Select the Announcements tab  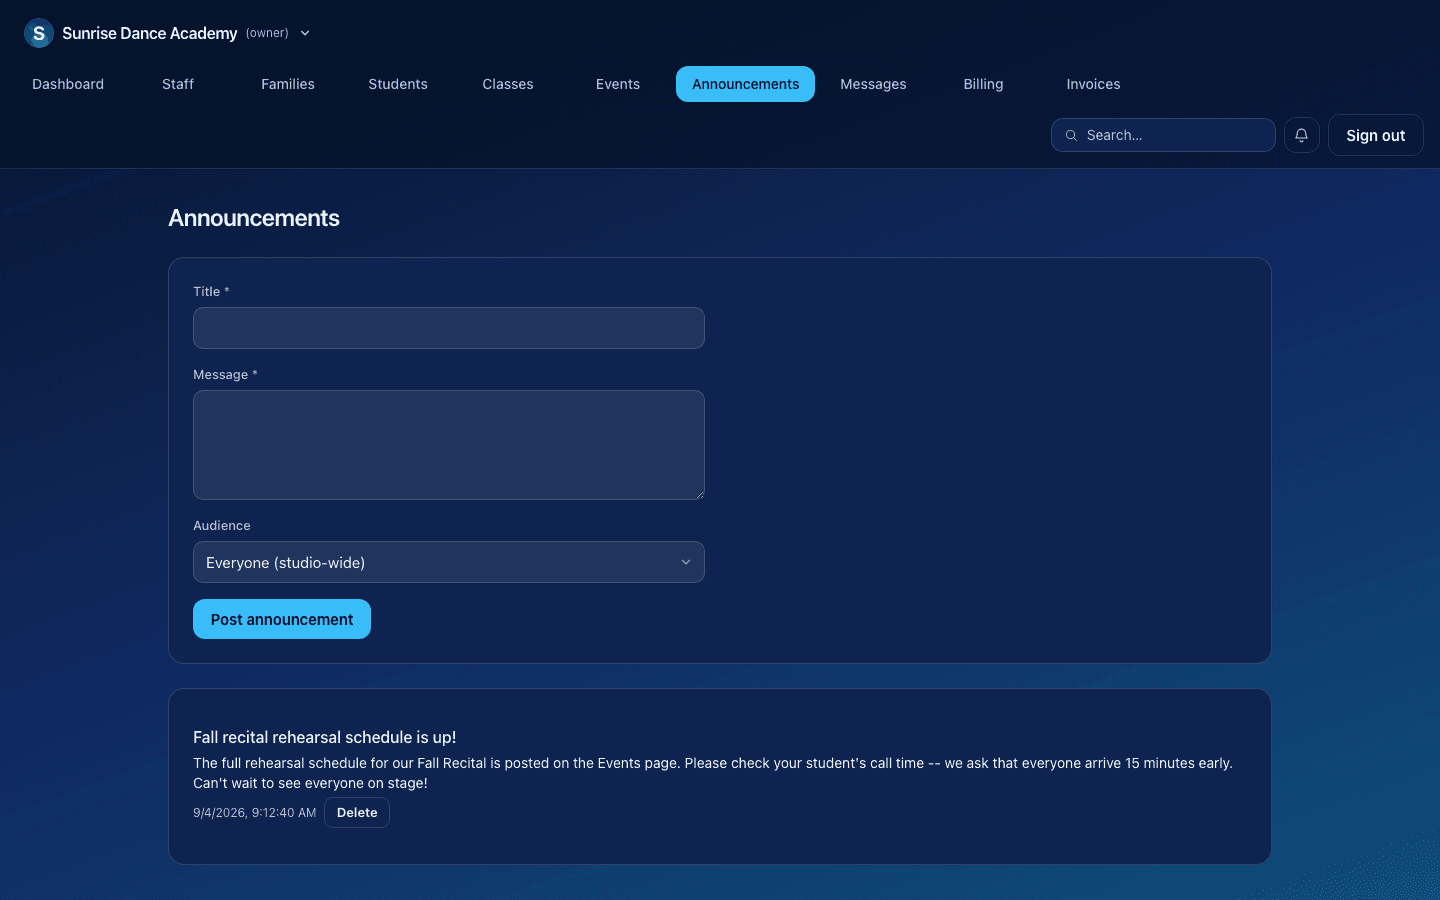click(745, 84)
